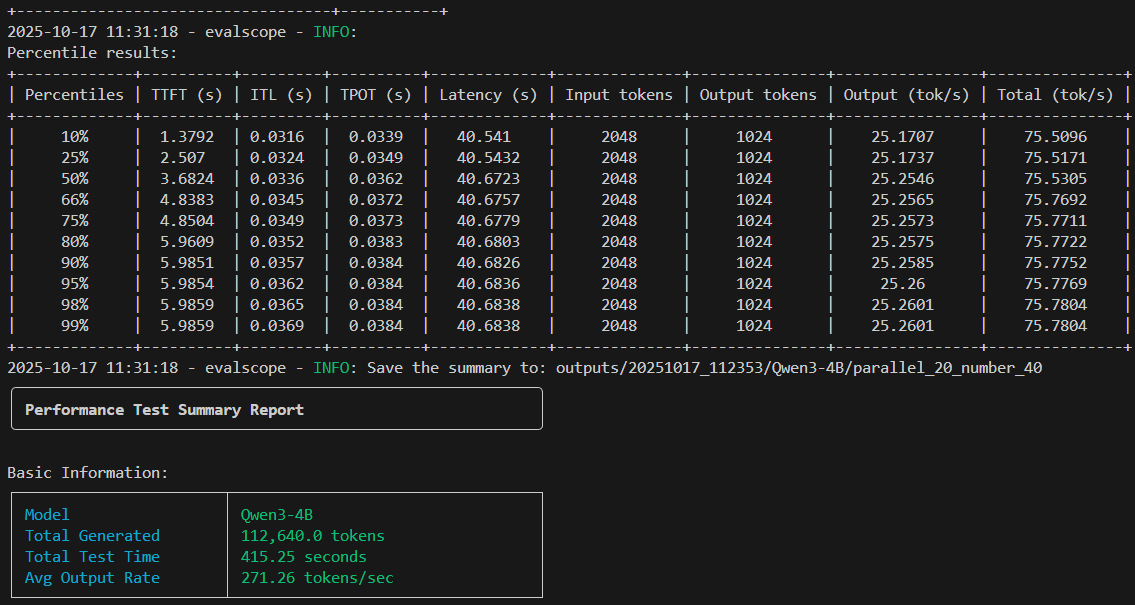
Task: Click Total tok/s value 75.7769
Action: point(1055,284)
